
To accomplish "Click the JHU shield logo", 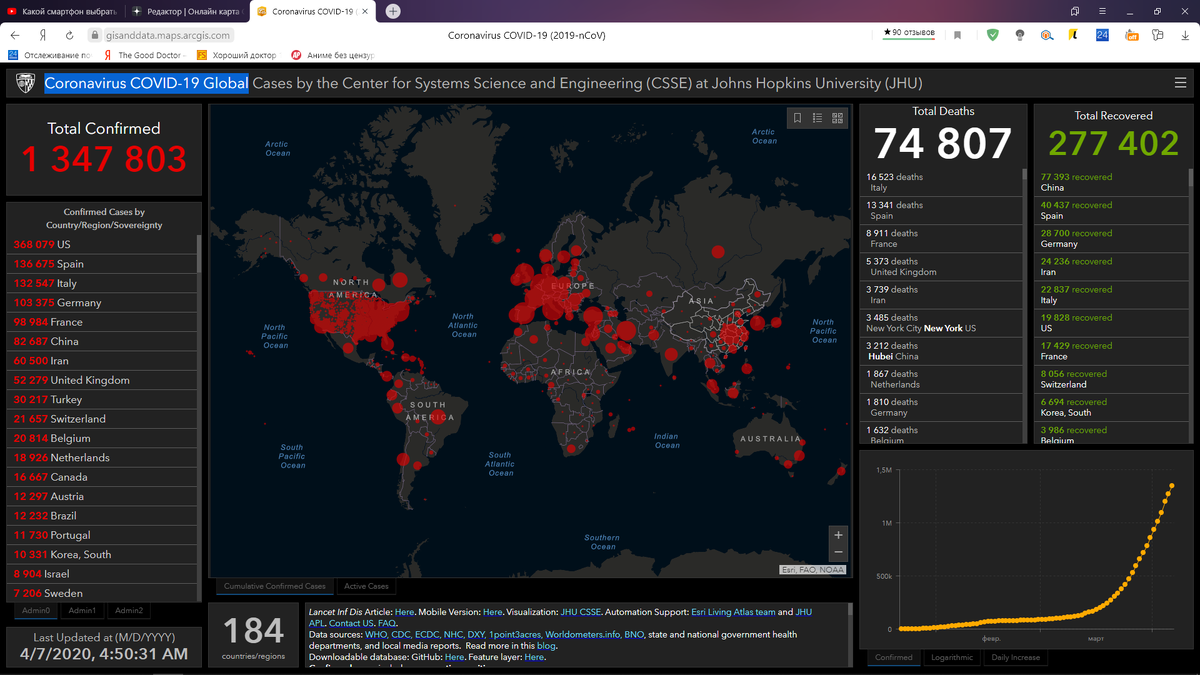I will click(x=25, y=83).
